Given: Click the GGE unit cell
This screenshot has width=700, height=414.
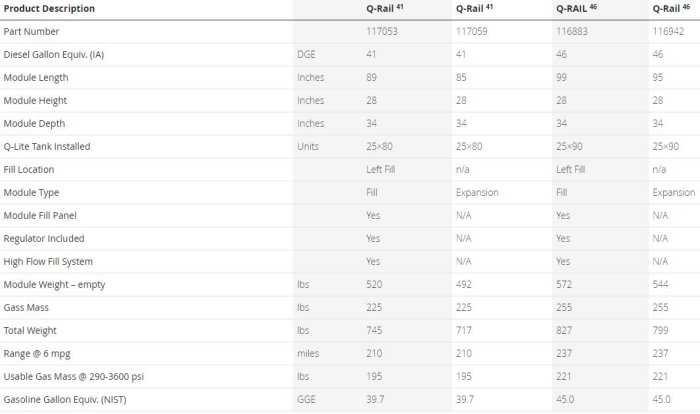Looking at the screenshot, I should [x=307, y=399].
